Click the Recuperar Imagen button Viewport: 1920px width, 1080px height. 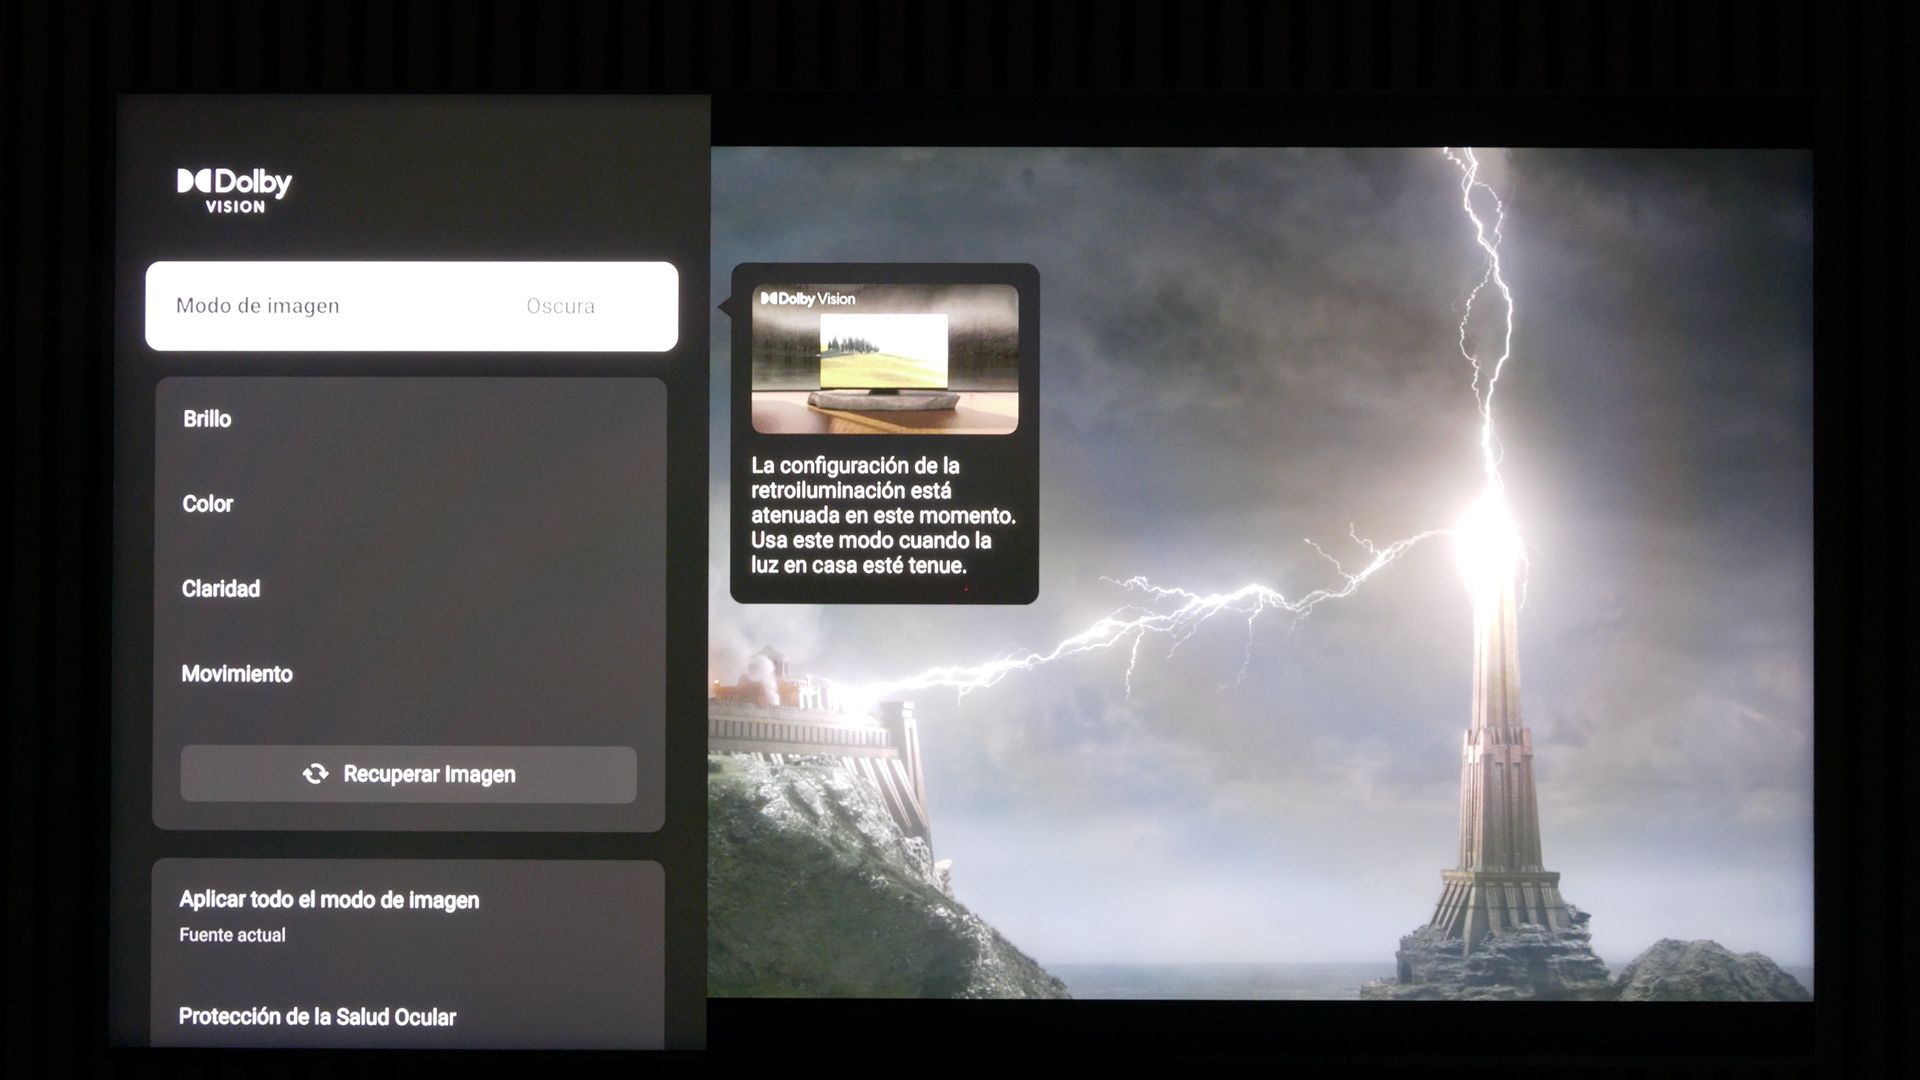(408, 774)
